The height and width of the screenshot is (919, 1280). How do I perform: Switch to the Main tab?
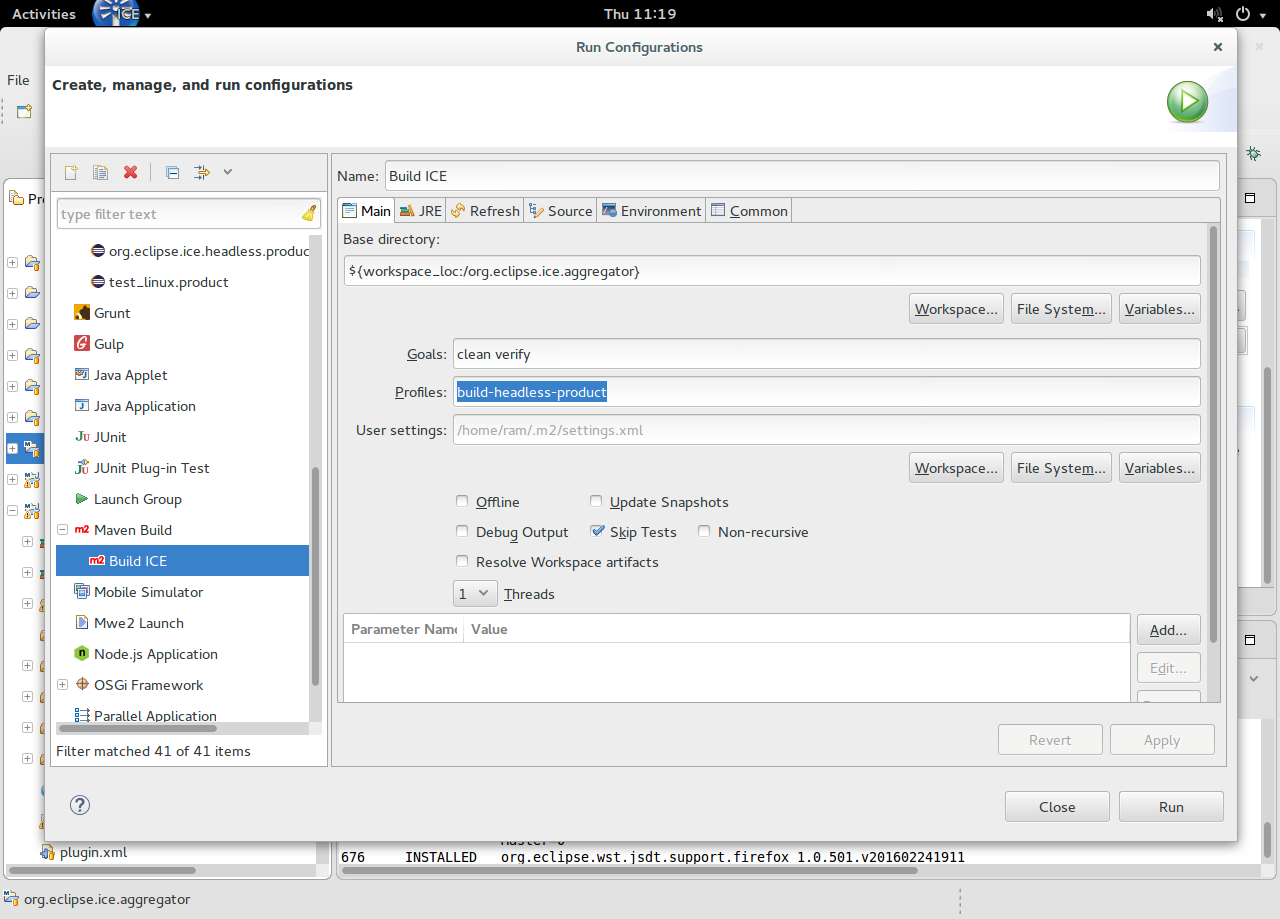(366, 211)
